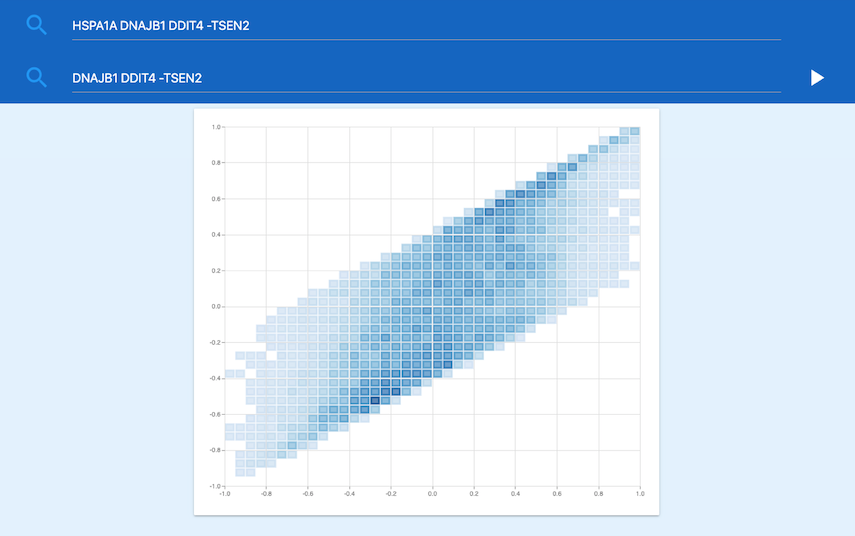Click x-axis label 0.6
The height and width of the screenshot is (536, 855).
[x=557, y=494]
